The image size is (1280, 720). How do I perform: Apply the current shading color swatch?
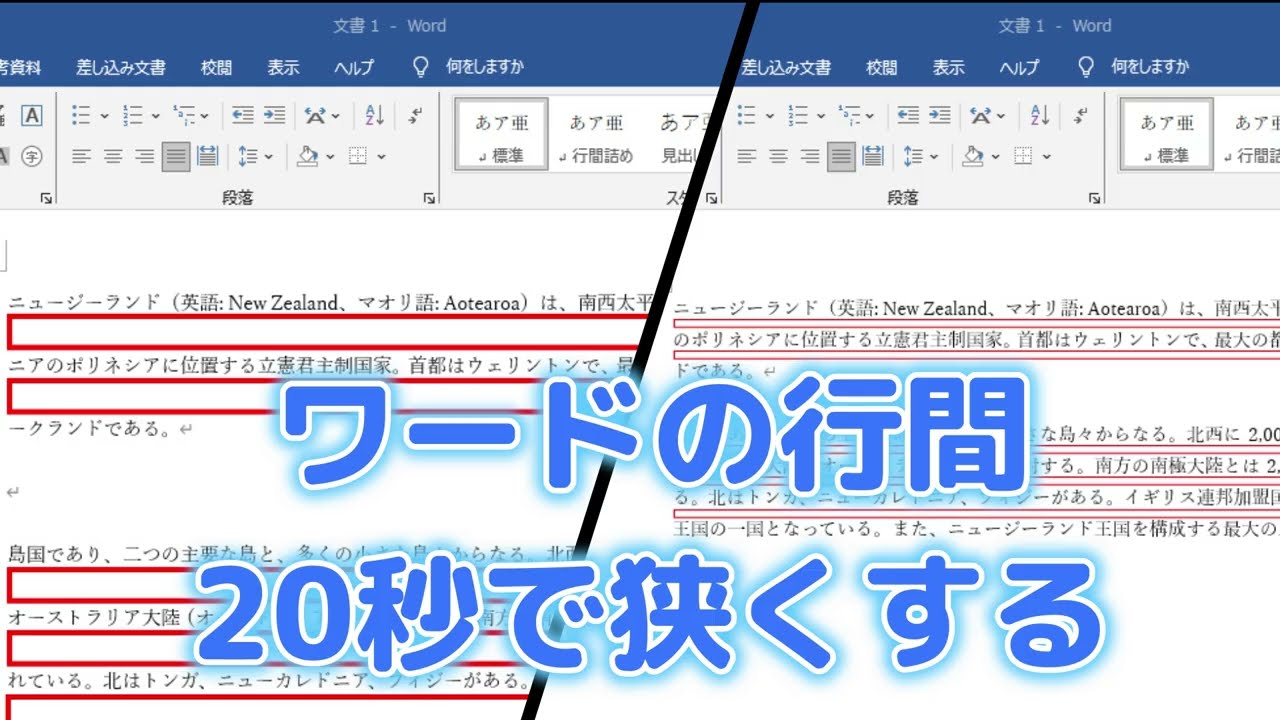pyautogui.click(x=305, y=157)
